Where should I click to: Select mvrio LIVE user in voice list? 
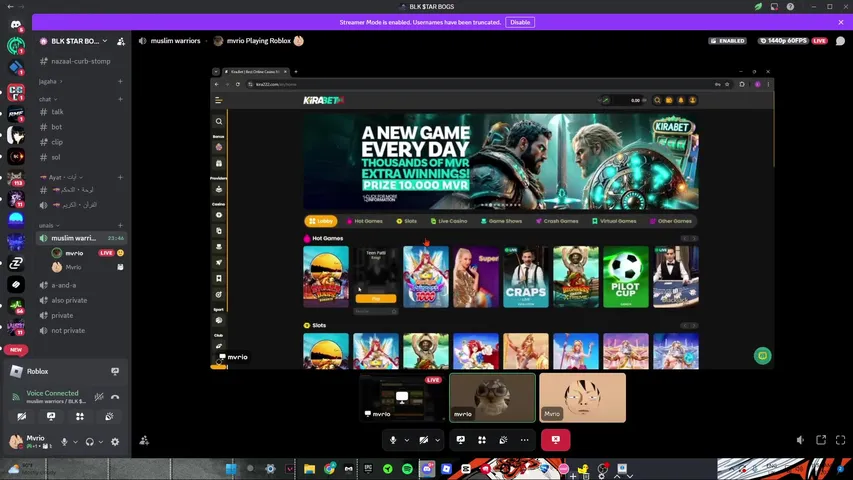coord(88,253)
